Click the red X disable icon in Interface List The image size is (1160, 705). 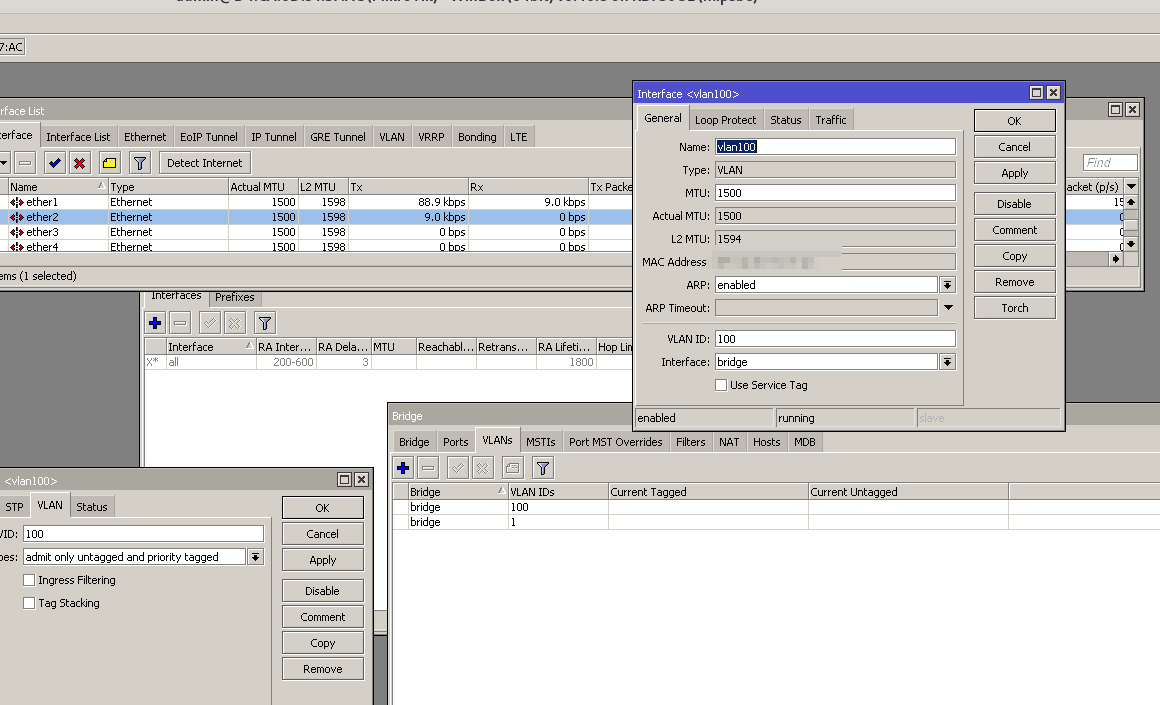[x=80, y=163]
